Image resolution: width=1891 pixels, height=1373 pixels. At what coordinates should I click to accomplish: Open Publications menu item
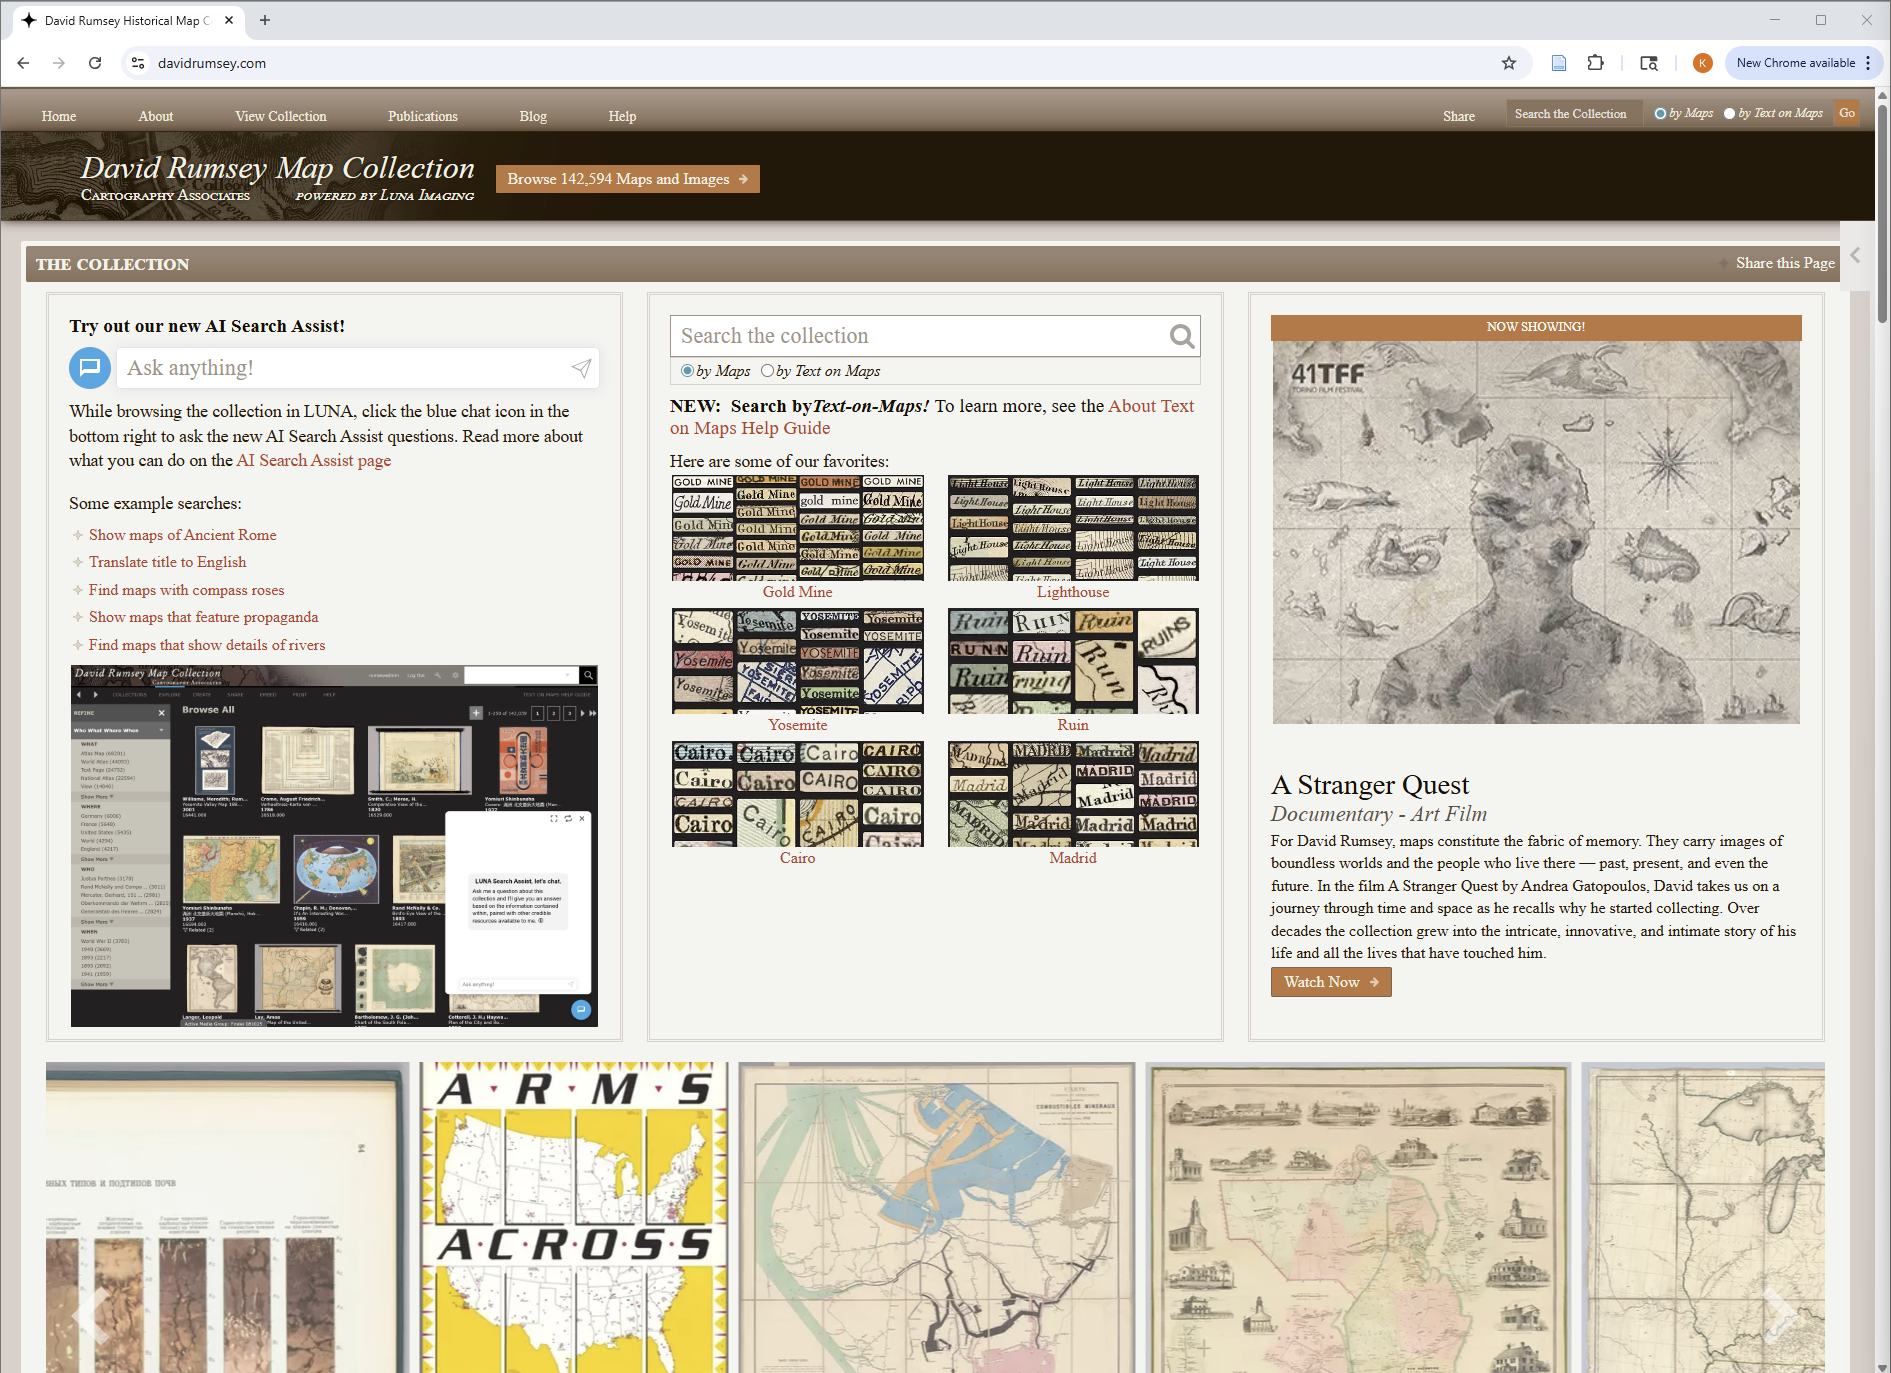[423, 116]
